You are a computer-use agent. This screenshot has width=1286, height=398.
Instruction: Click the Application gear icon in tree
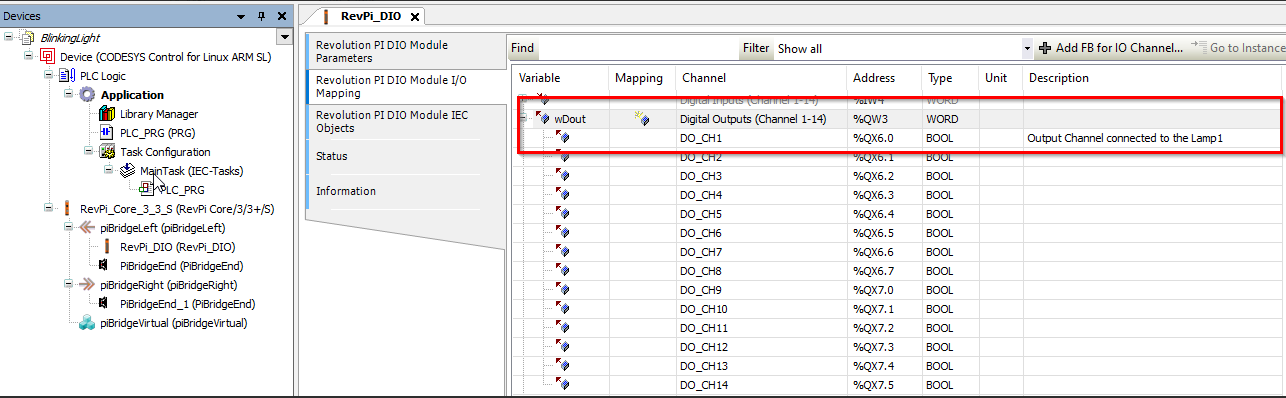(87, 95)
